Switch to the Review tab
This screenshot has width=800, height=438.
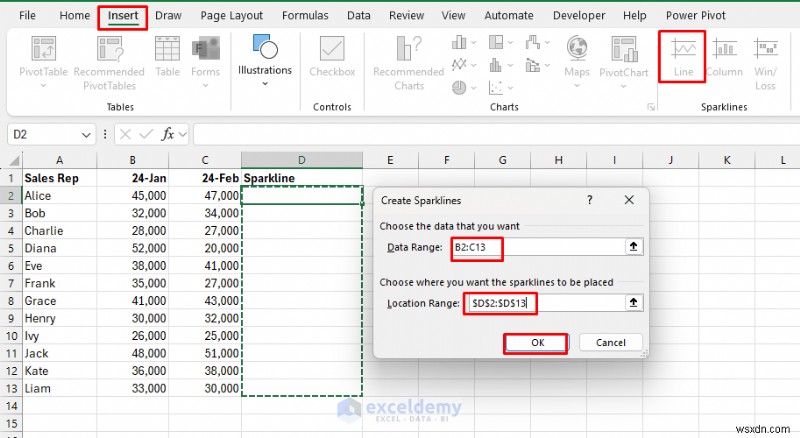406,15
